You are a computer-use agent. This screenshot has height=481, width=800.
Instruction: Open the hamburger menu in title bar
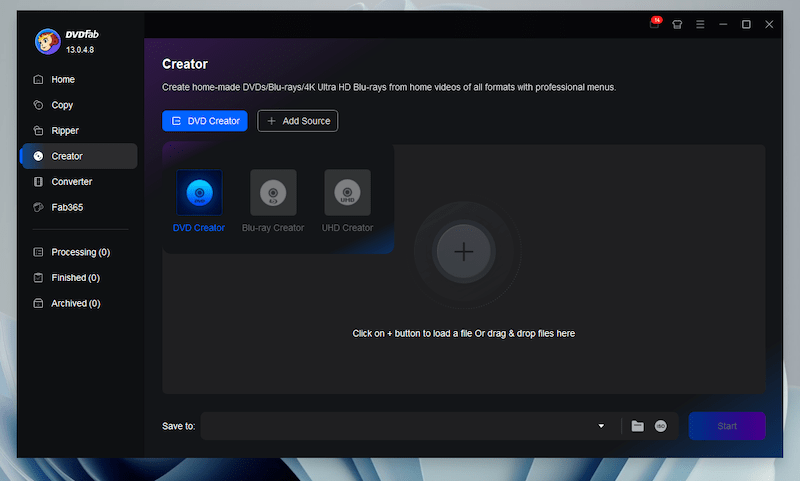click(x=700, y=24)
